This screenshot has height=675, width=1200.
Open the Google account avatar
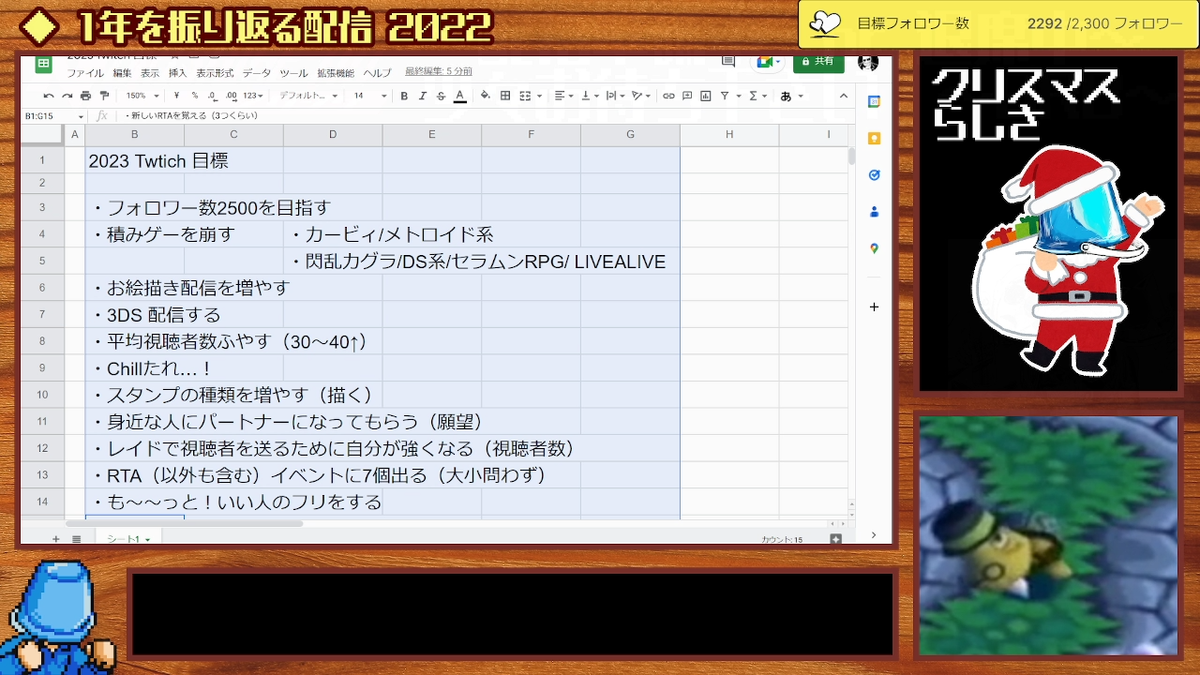(x=868, y=61)
